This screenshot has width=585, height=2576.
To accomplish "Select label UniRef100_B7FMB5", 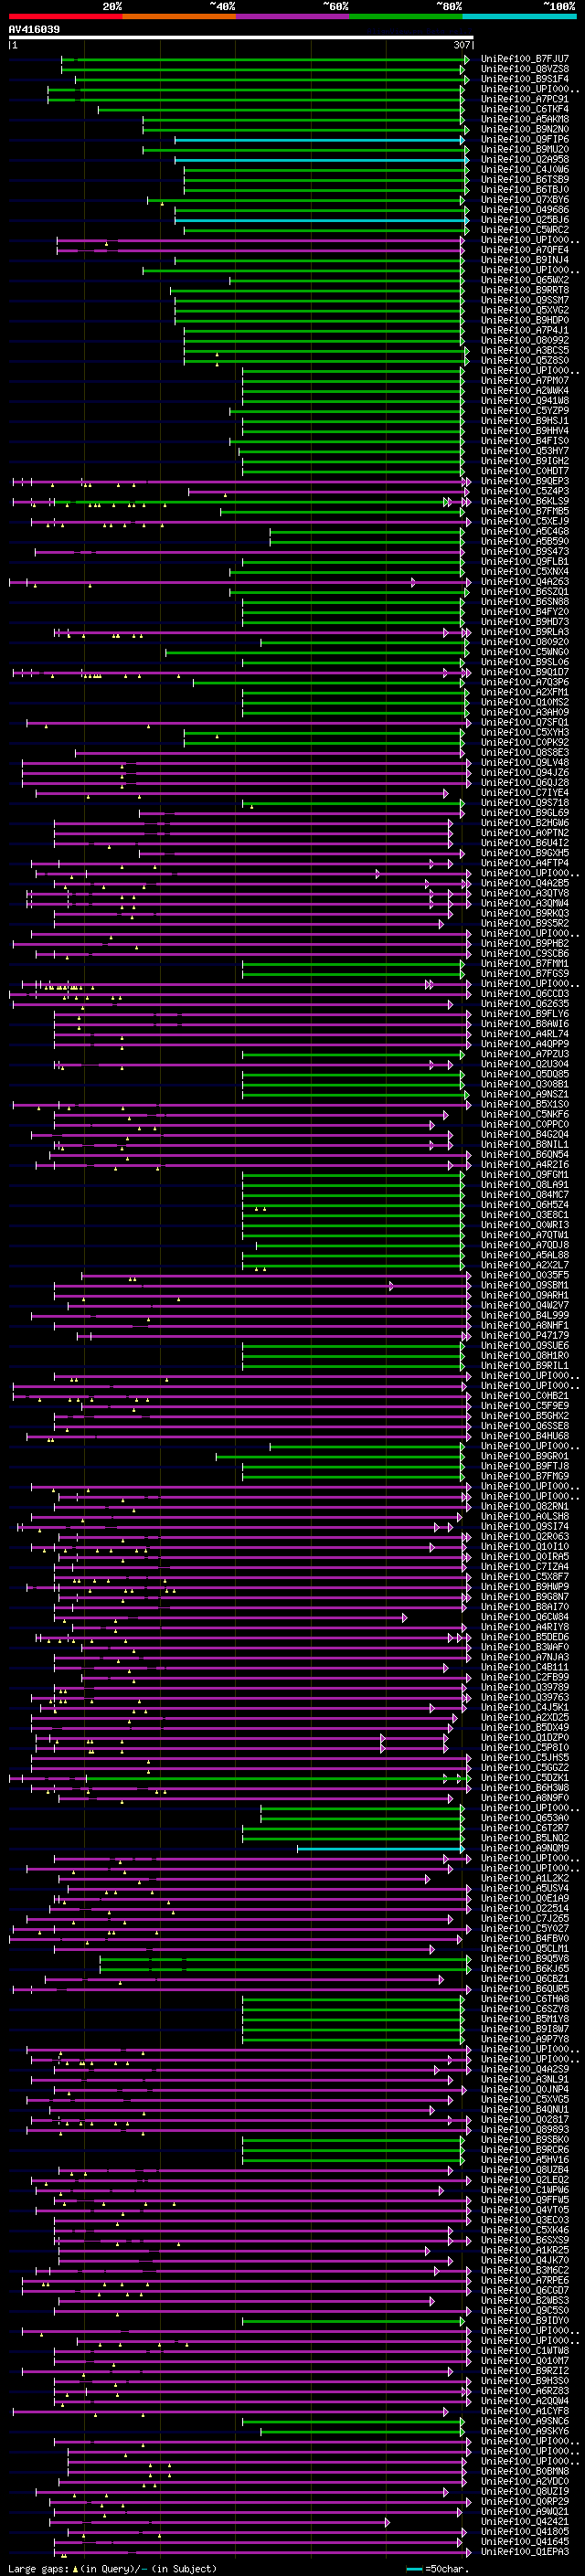I will (525, 511).
